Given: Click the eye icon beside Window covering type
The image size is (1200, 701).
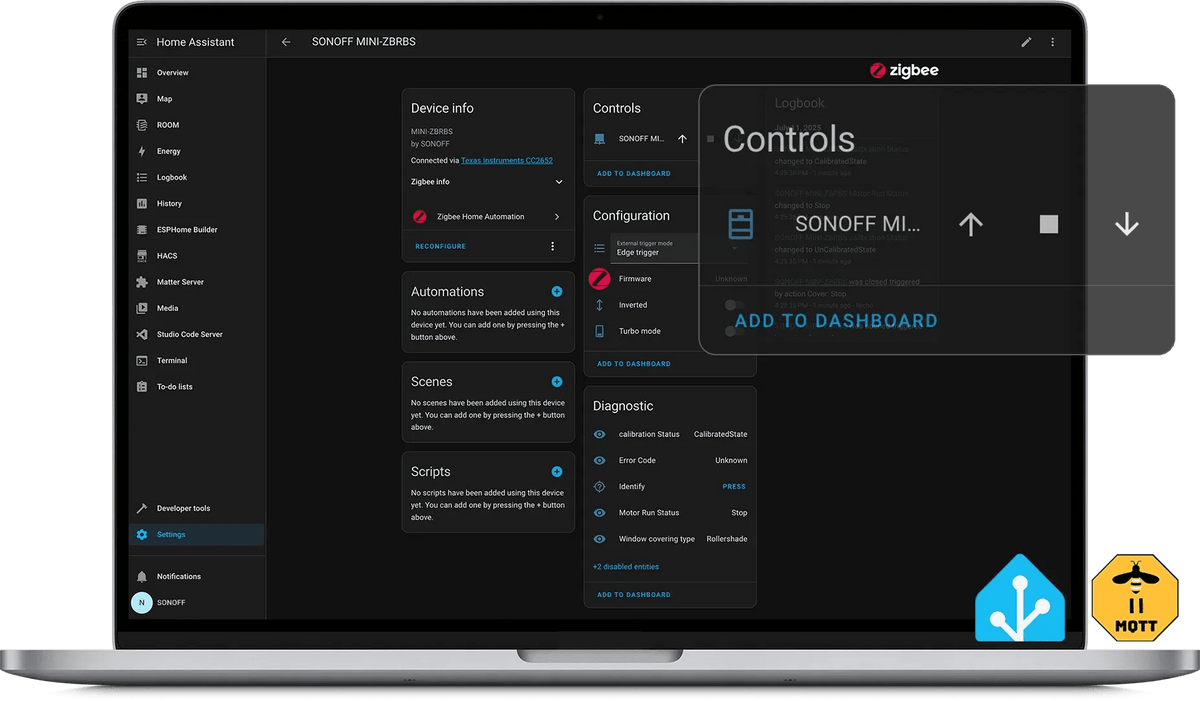Looking at the screenshot, I should [x=600, y=539].
